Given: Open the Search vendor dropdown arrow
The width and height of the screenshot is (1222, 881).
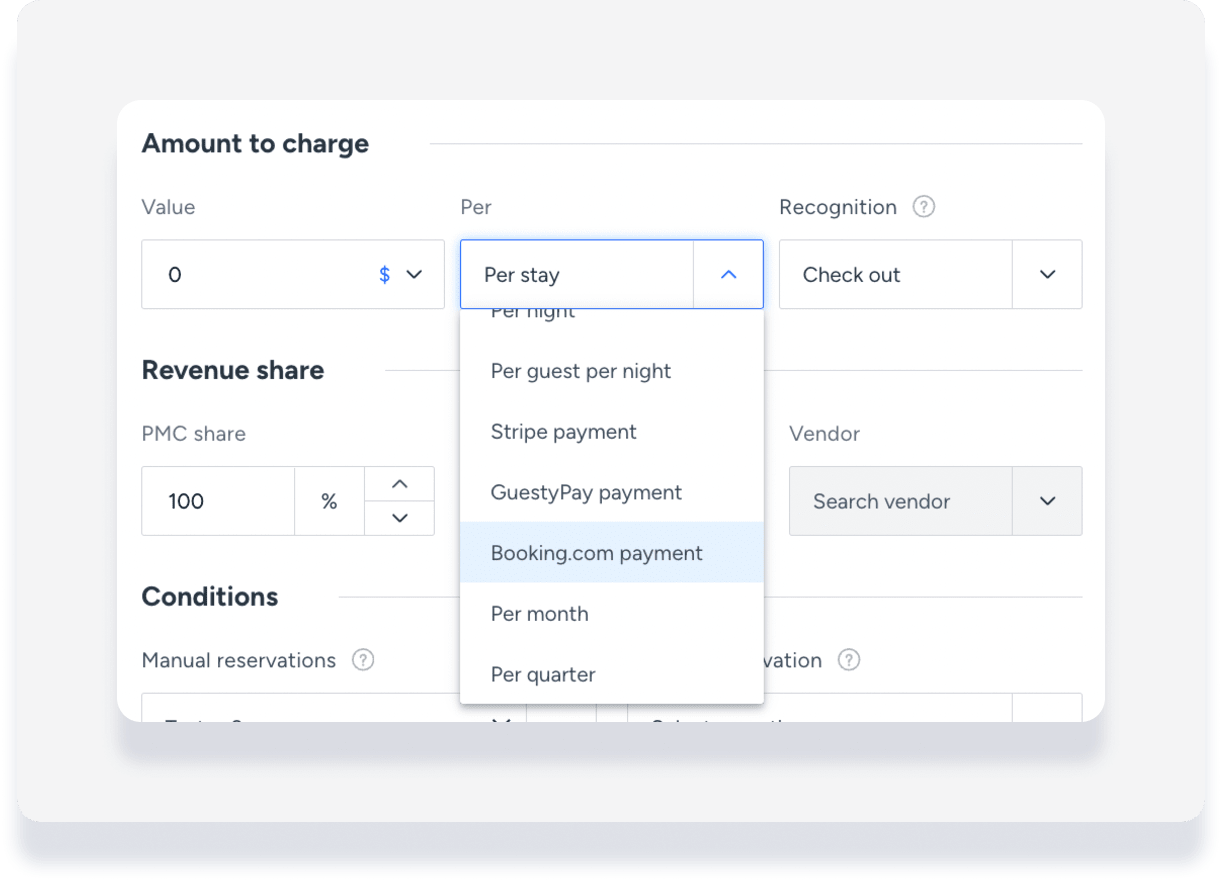Looking at the screenshot, I should (x=1047, y=501).
